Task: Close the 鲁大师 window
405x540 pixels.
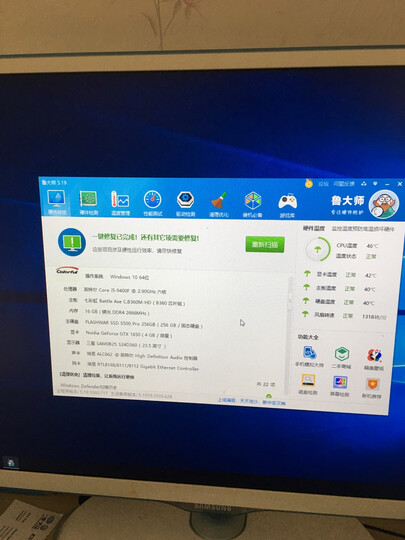Action: [400, 184]
